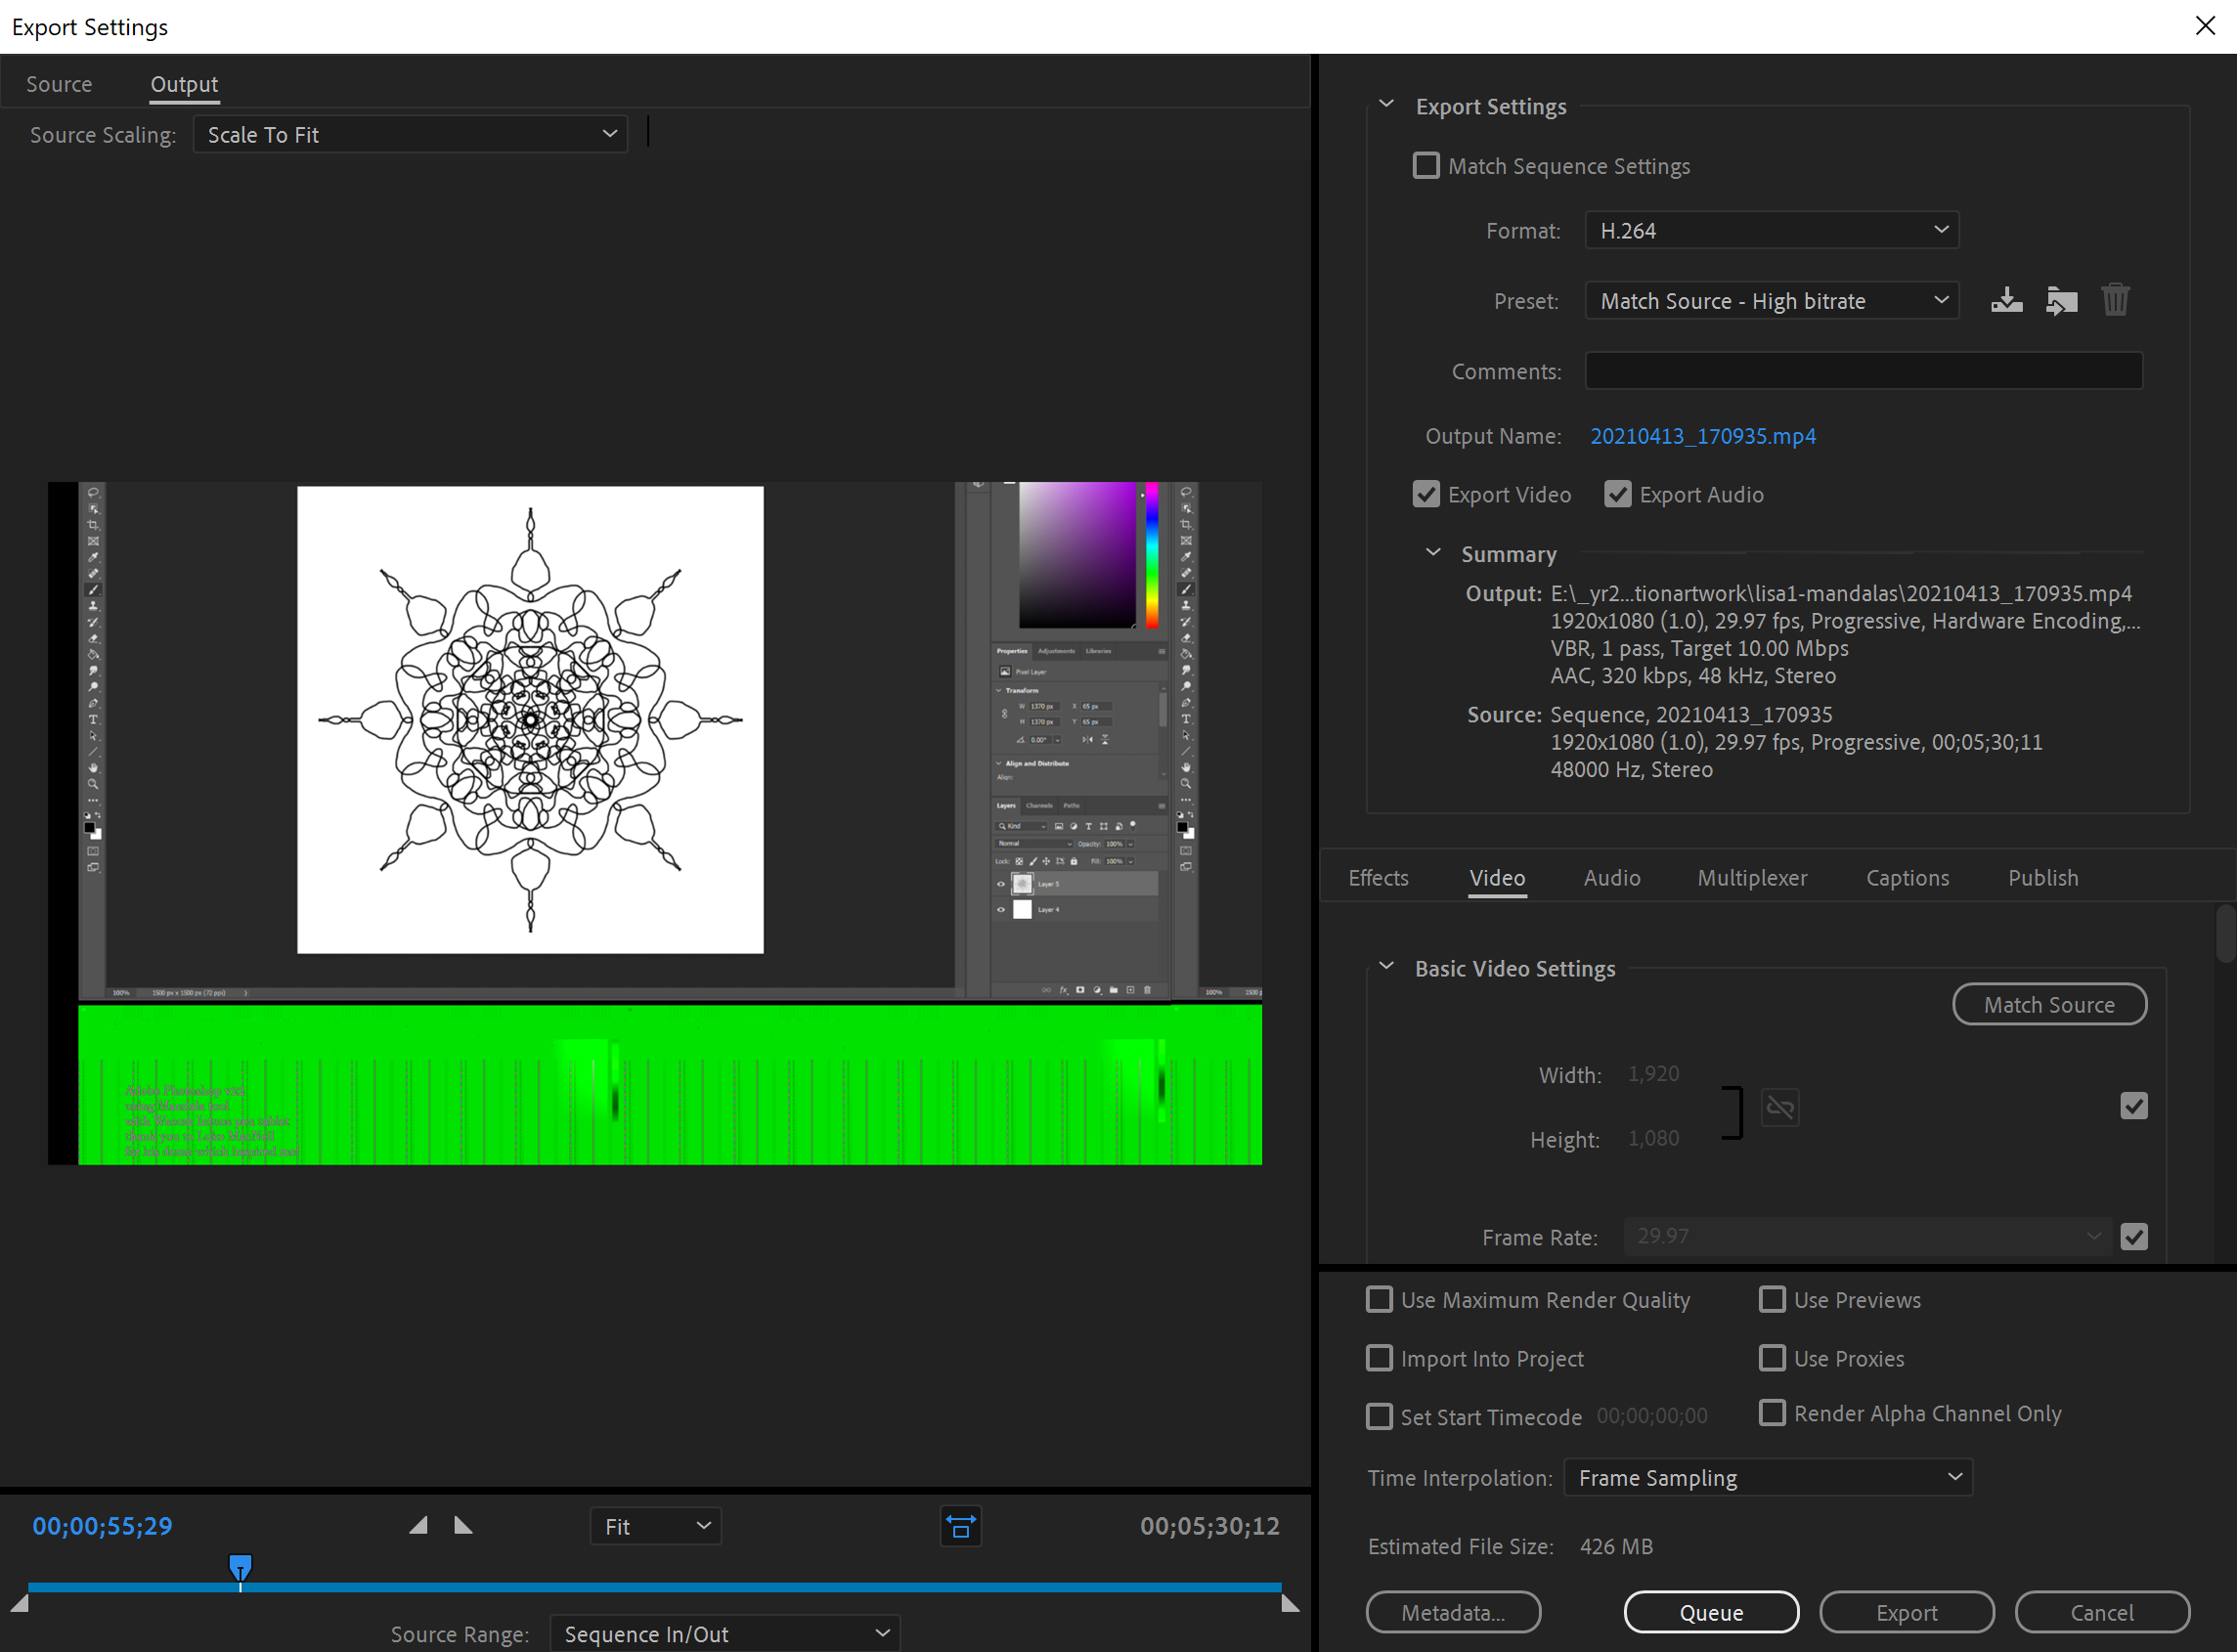This screenshot has width=2237, height=1652.
Task: Open the Format dropdown showing H.264
Action: coord(1771,230)
